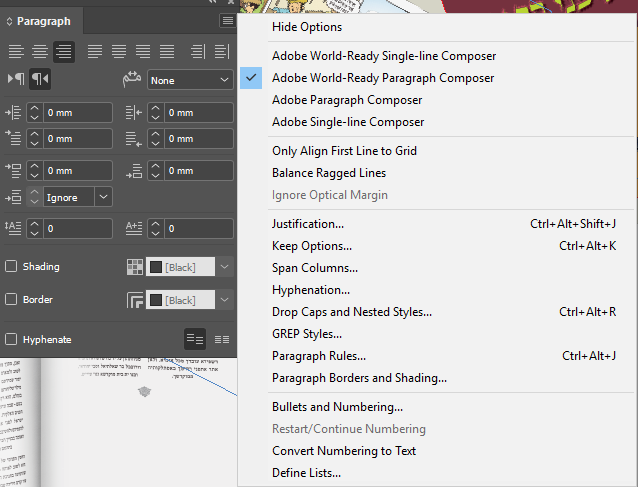Viewport: 638px width, 487px height.
Task: Click the Align center icon
Action: [x=40, y=51]
